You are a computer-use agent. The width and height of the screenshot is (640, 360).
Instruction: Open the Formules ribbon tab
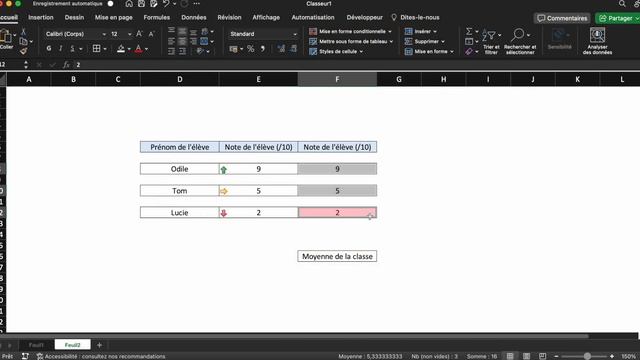click(x=157, y=18)
